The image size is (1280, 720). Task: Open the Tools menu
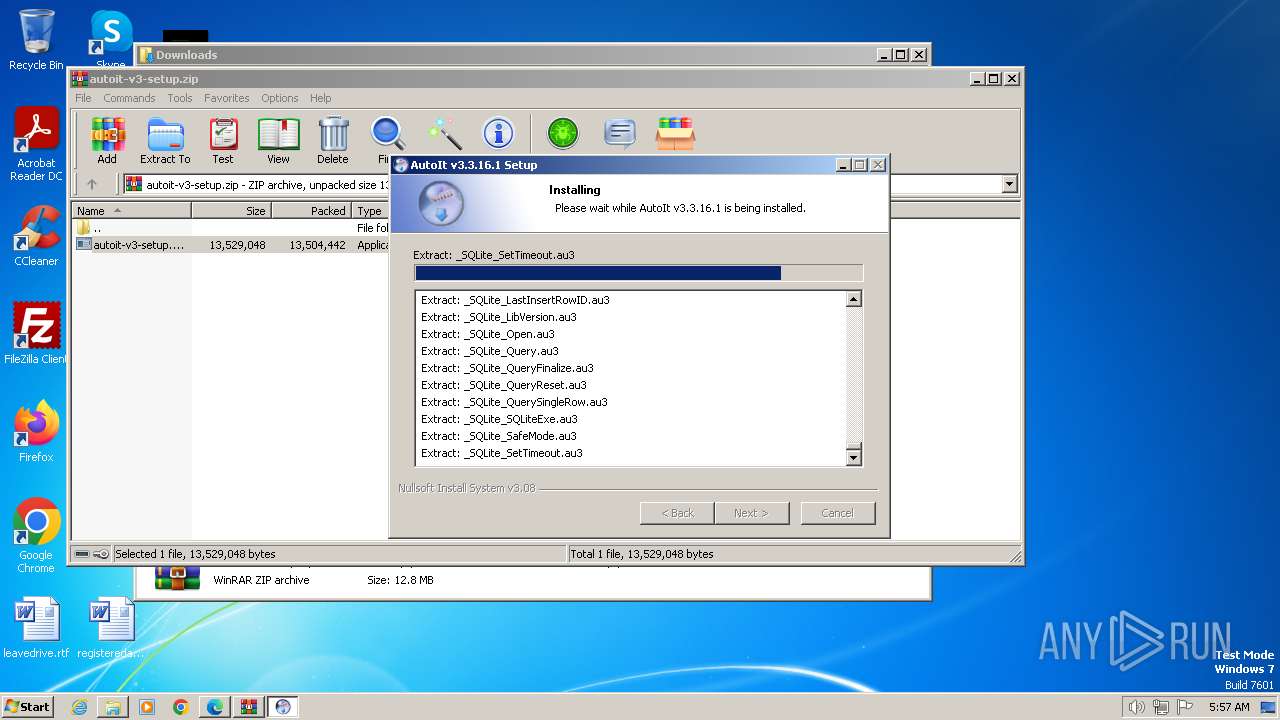[x=180, y=98]
